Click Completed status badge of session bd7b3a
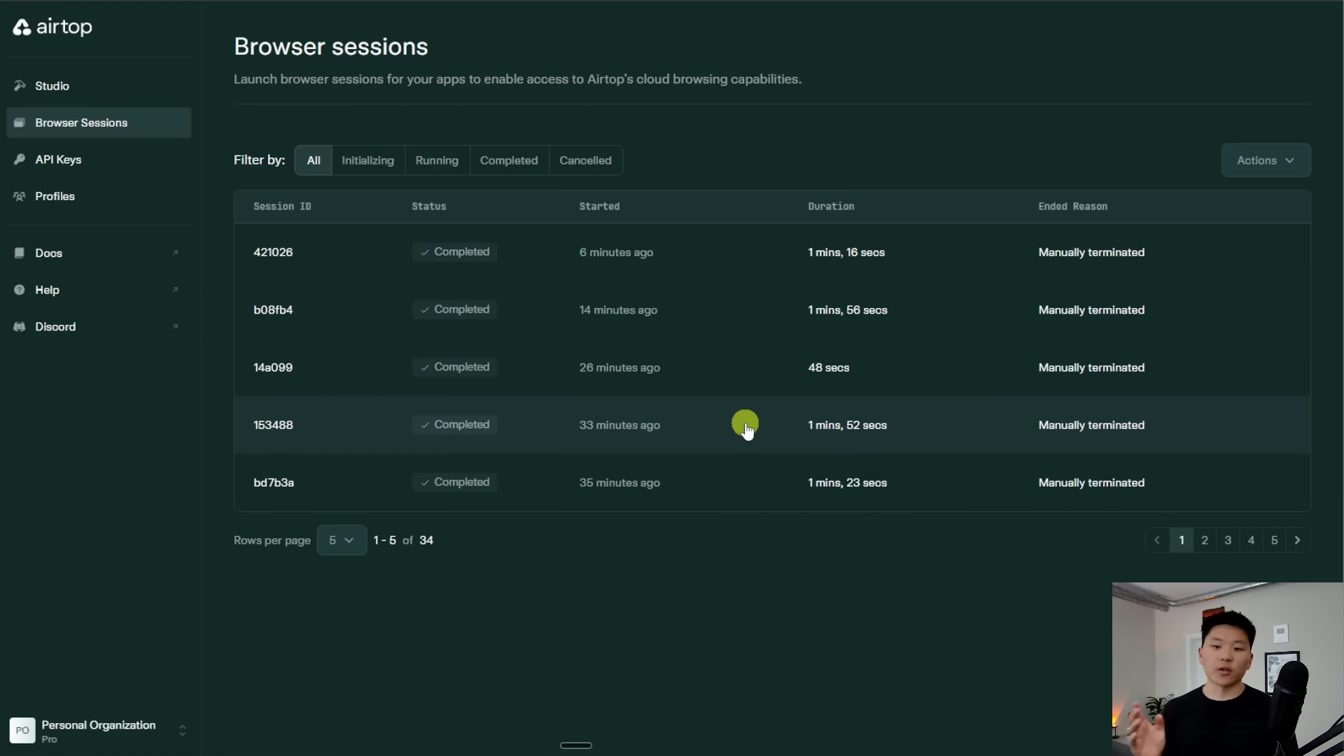This screenshot has width=1344, height=756. (455, 482)
